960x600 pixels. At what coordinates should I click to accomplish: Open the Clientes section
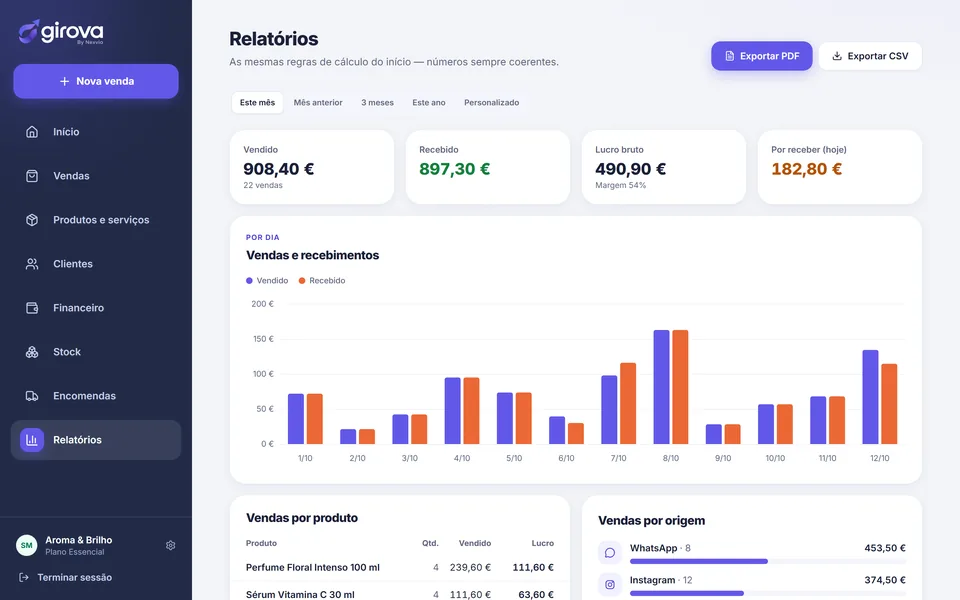coord(96,264)
